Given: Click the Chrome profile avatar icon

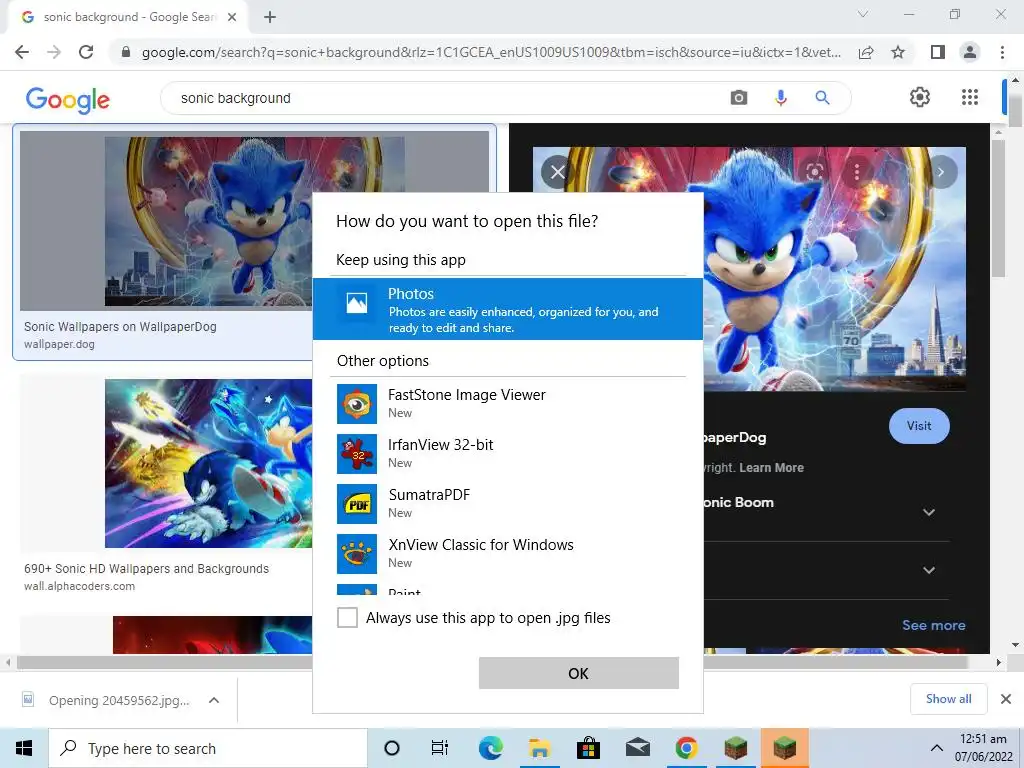Looking at the screenshot, I should [970, 52].
